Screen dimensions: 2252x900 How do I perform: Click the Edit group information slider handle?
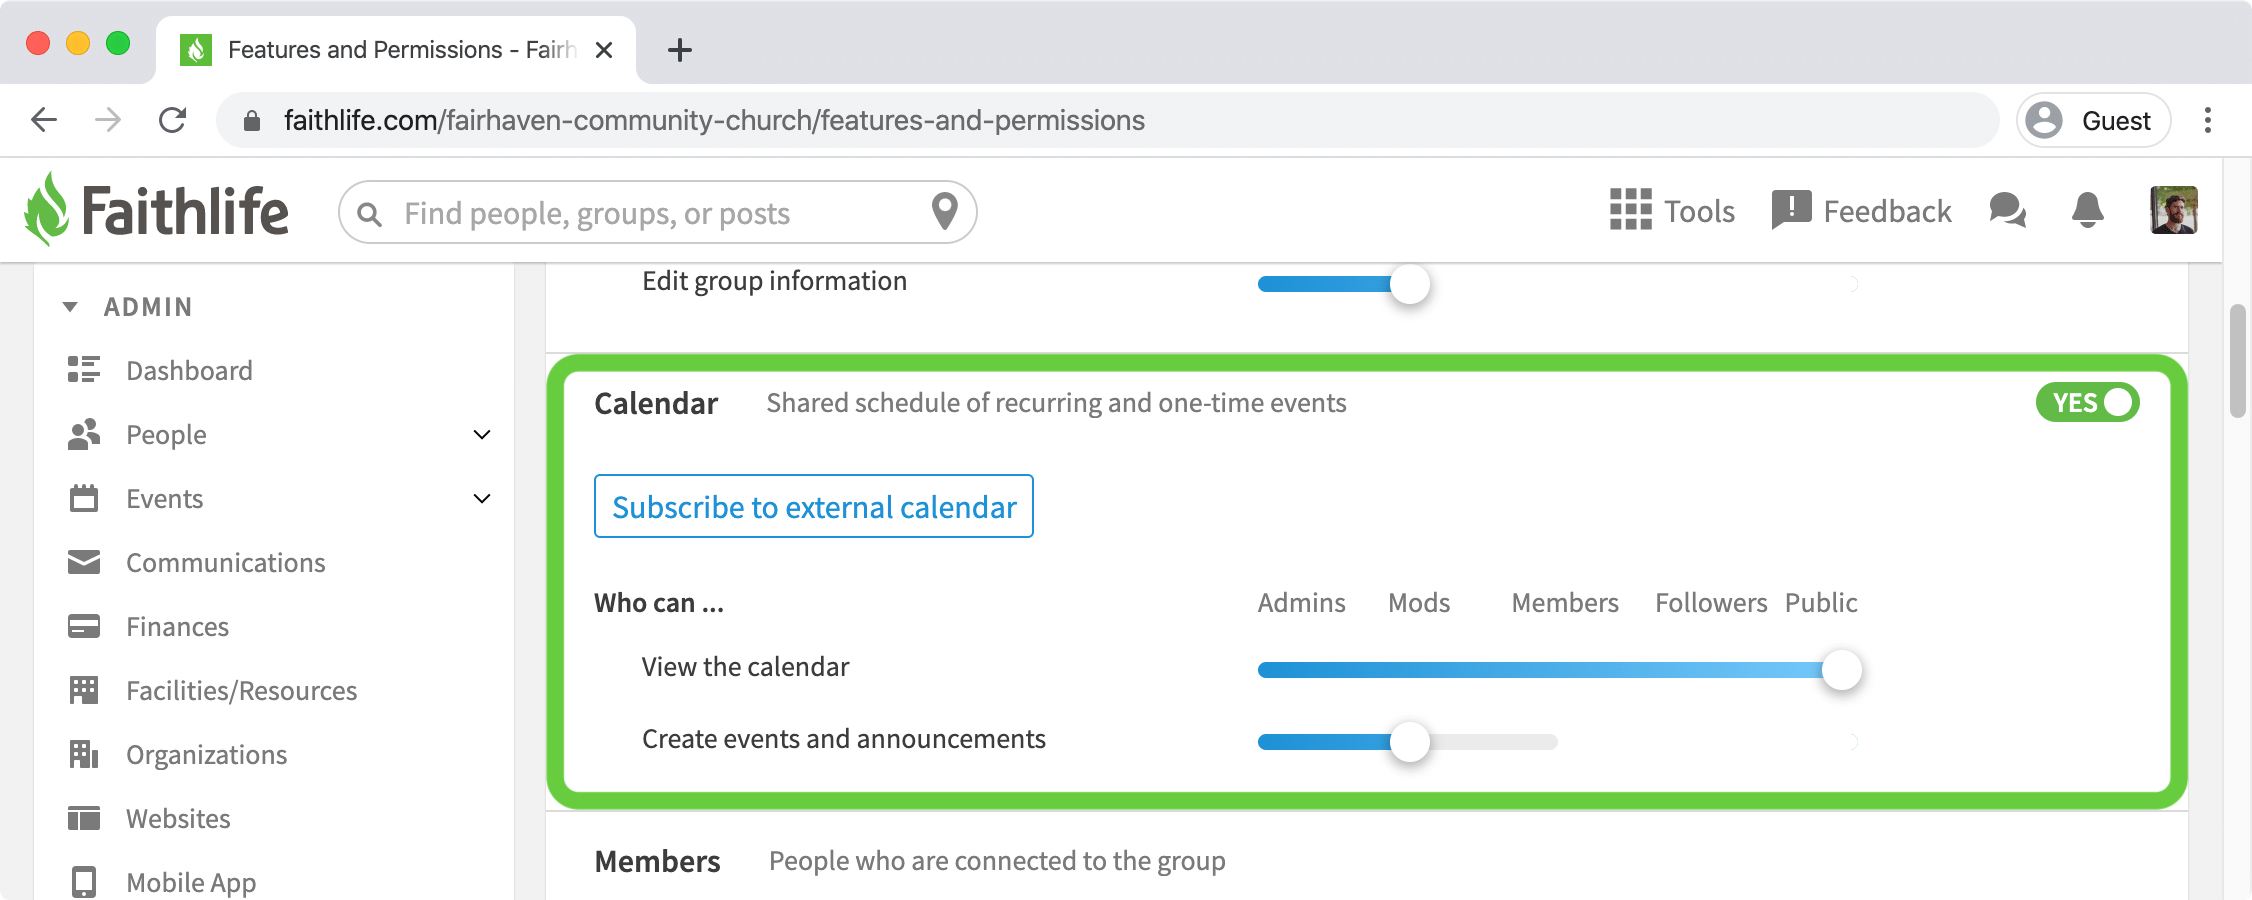[1410, 284]
